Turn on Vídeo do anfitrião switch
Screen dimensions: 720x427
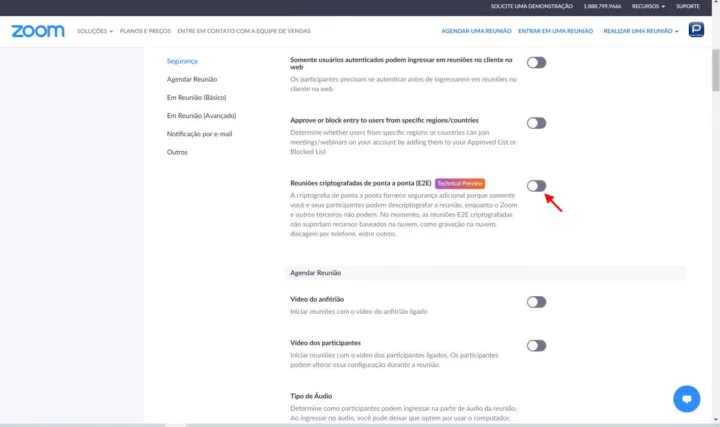pos(536,302)
